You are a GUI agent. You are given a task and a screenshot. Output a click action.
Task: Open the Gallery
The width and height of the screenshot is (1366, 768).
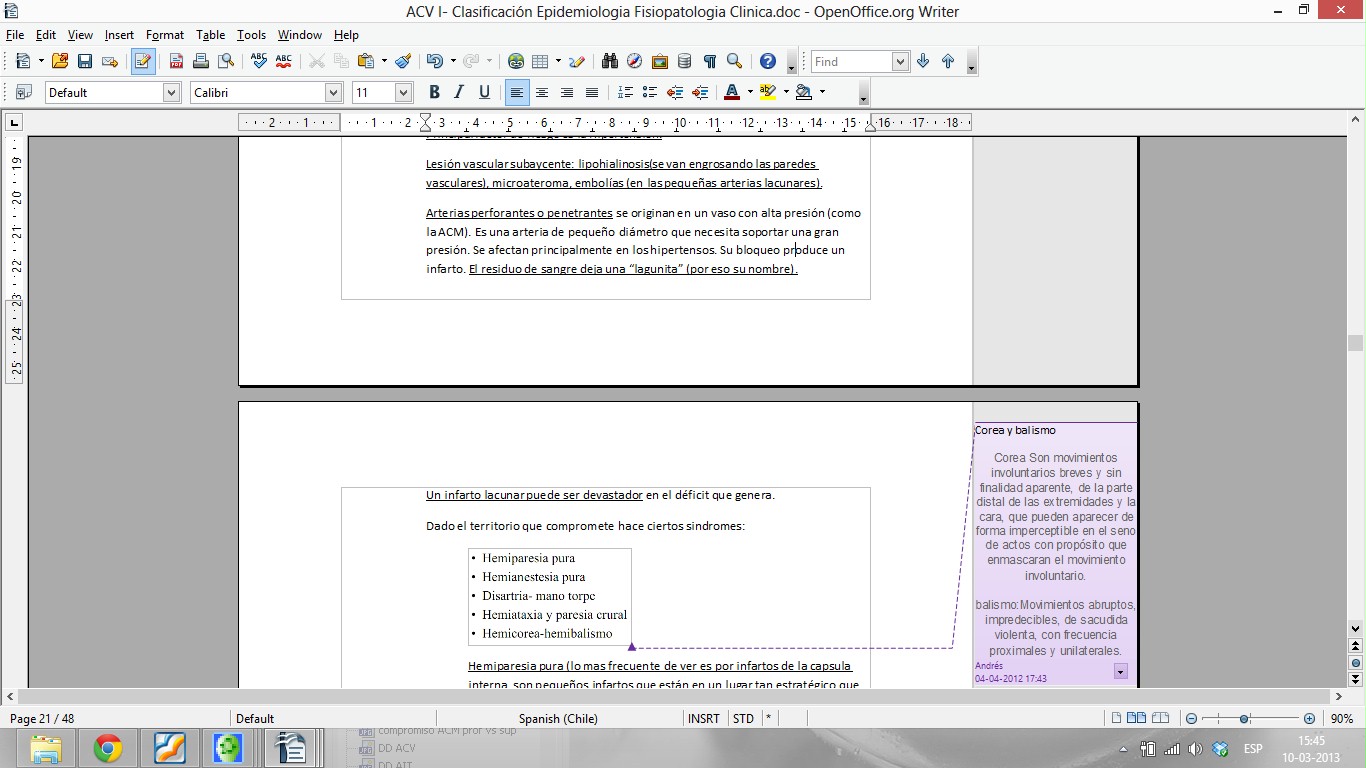[659, 62]
